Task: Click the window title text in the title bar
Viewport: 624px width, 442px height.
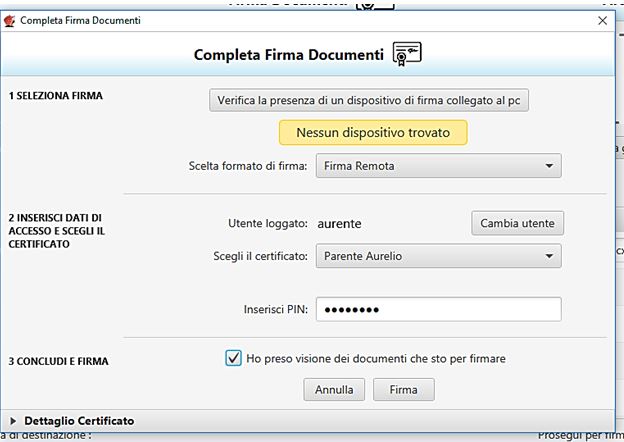Action: [80, 20]
